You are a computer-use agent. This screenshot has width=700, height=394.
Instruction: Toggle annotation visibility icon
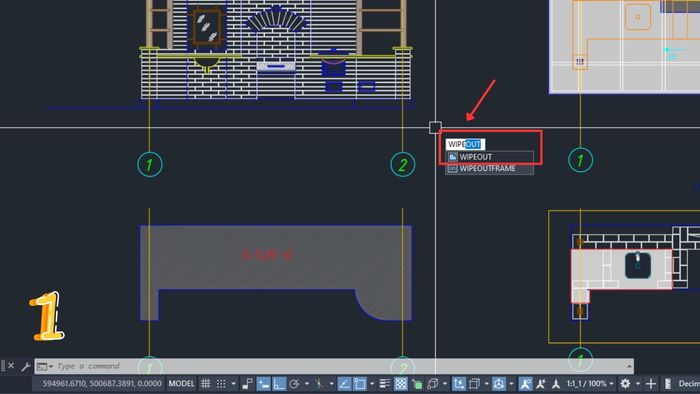pos(525,384)
